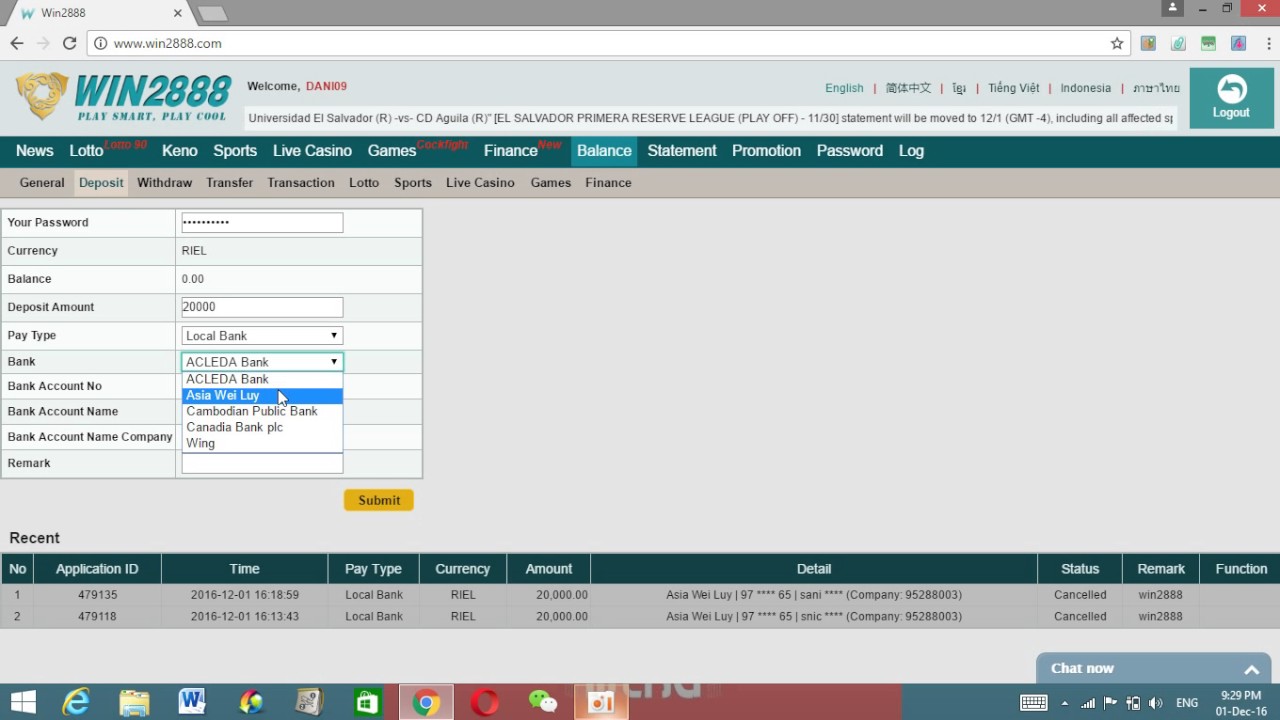Screen dimensions: 1280x720
Task: Select ACLEDA Bank in dropdown list
Action: click(262, 379)
